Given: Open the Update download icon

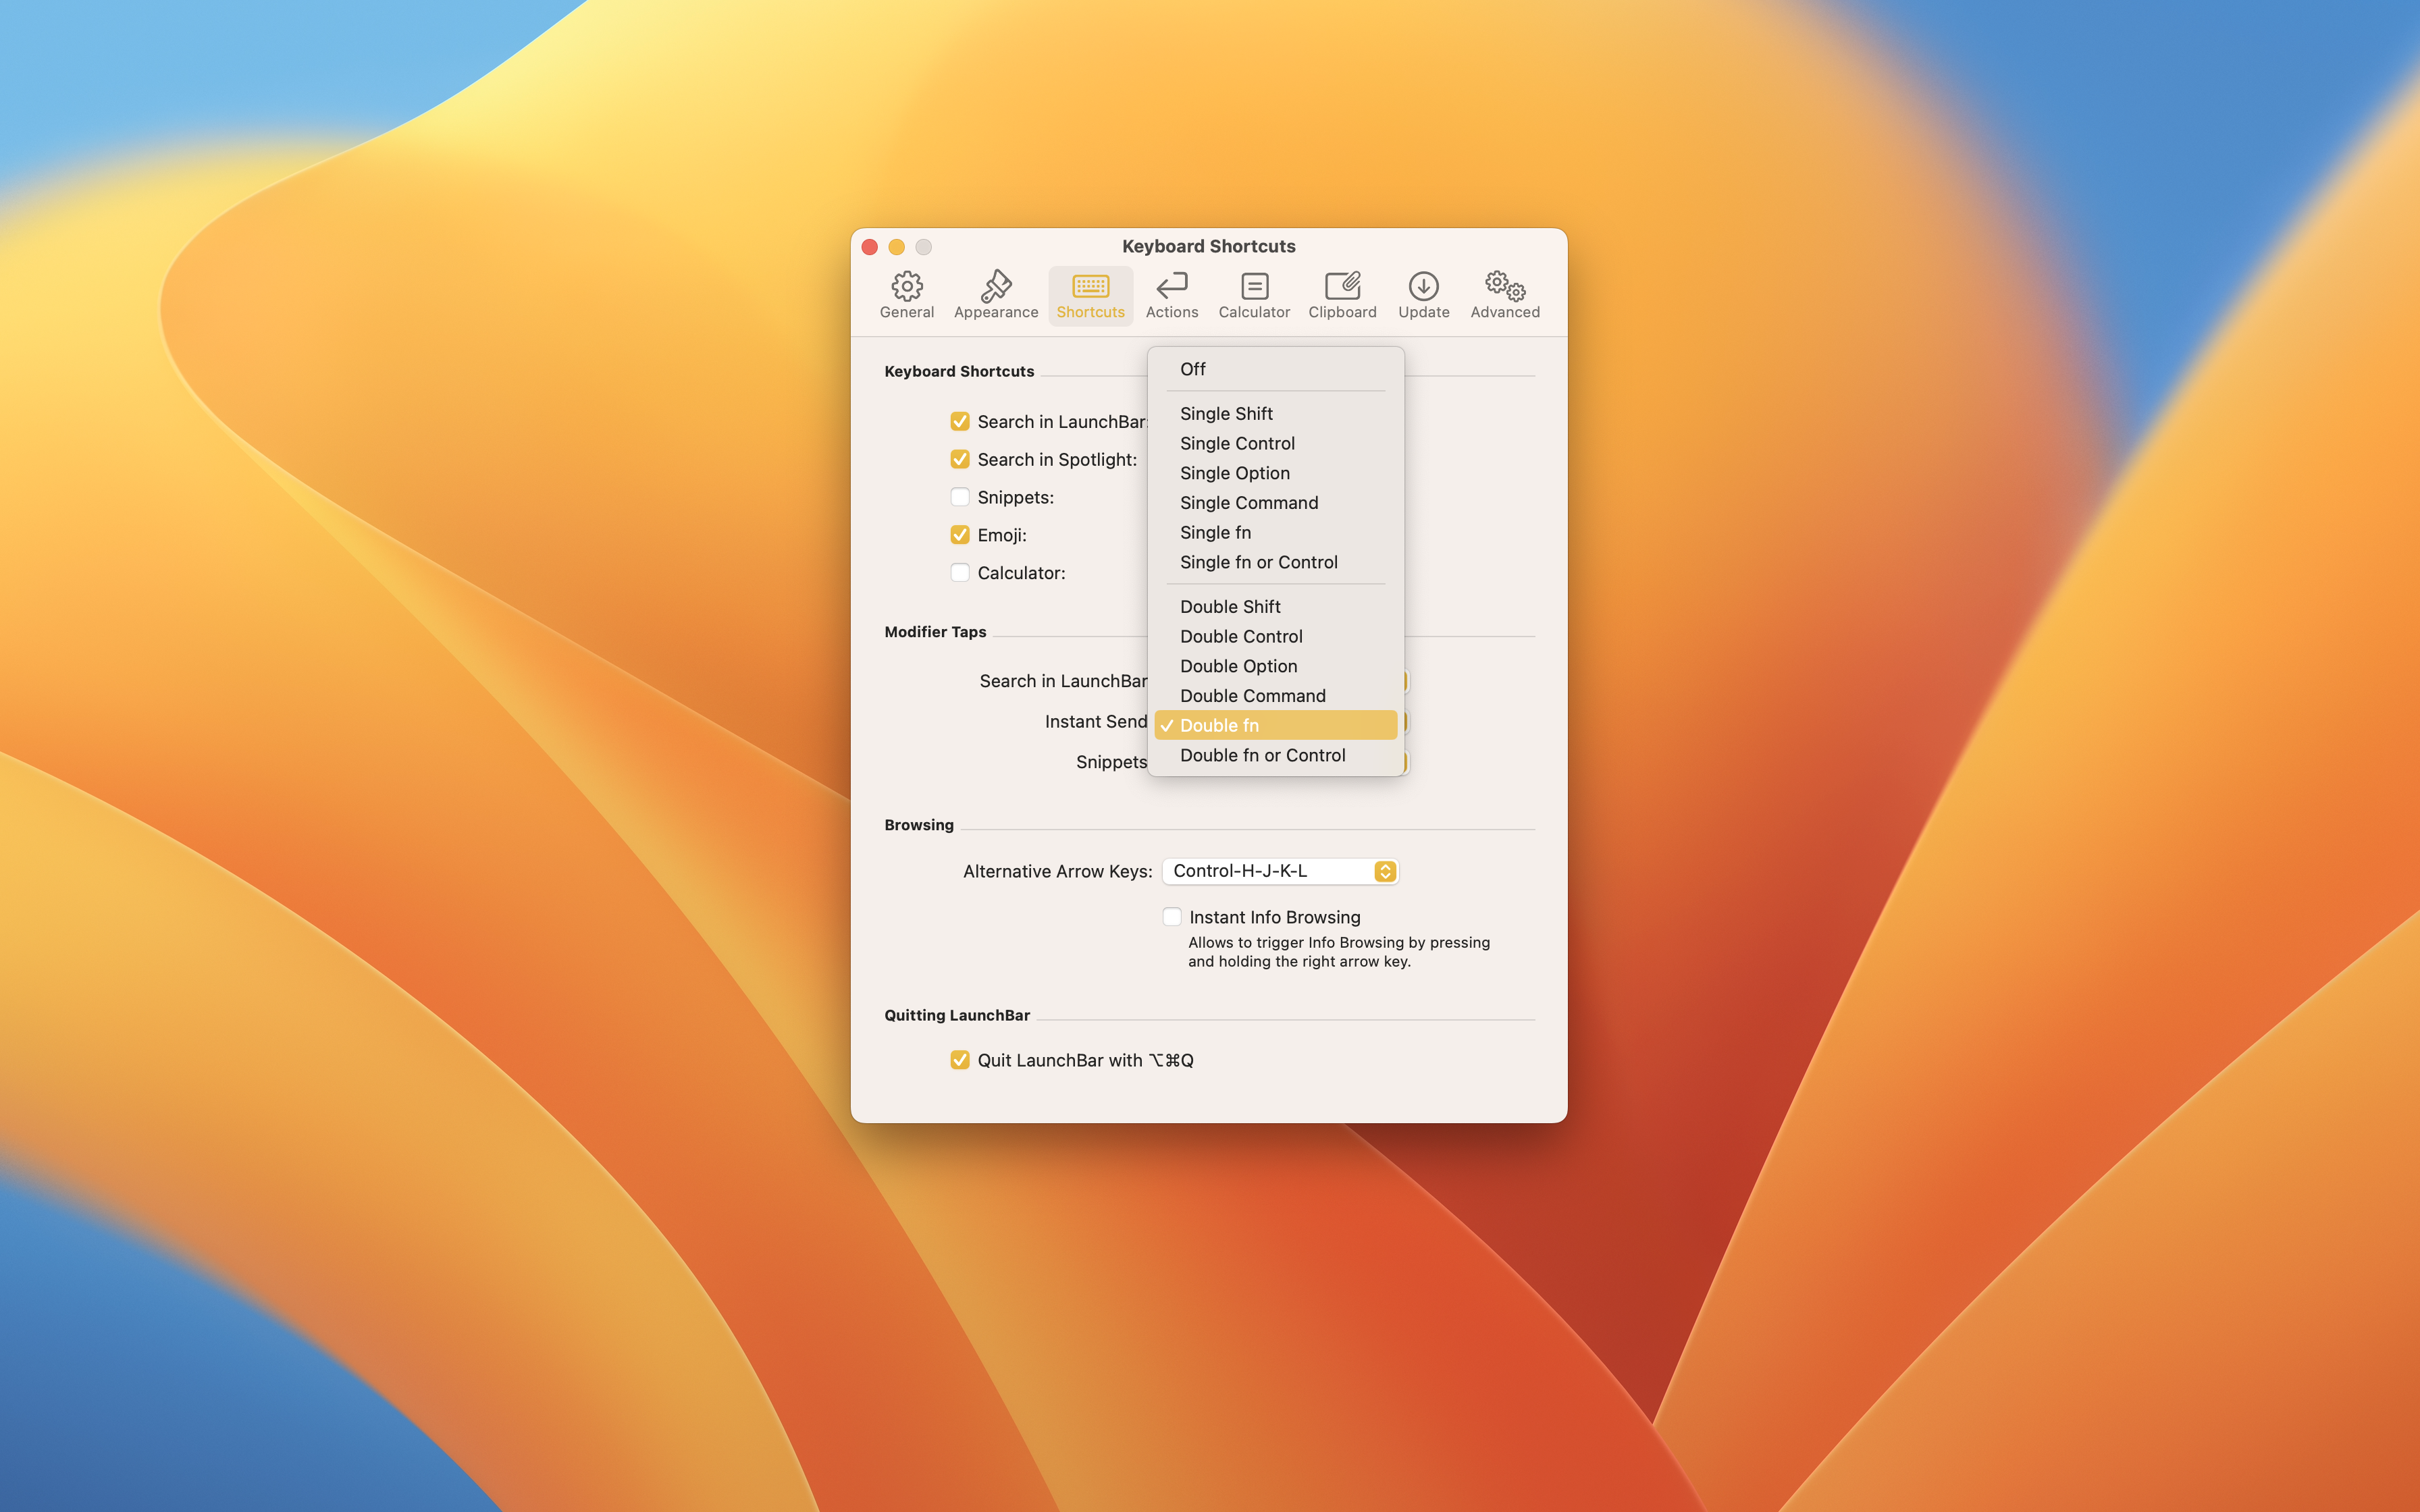Looking at the screenshot, I should [1423, 295].
